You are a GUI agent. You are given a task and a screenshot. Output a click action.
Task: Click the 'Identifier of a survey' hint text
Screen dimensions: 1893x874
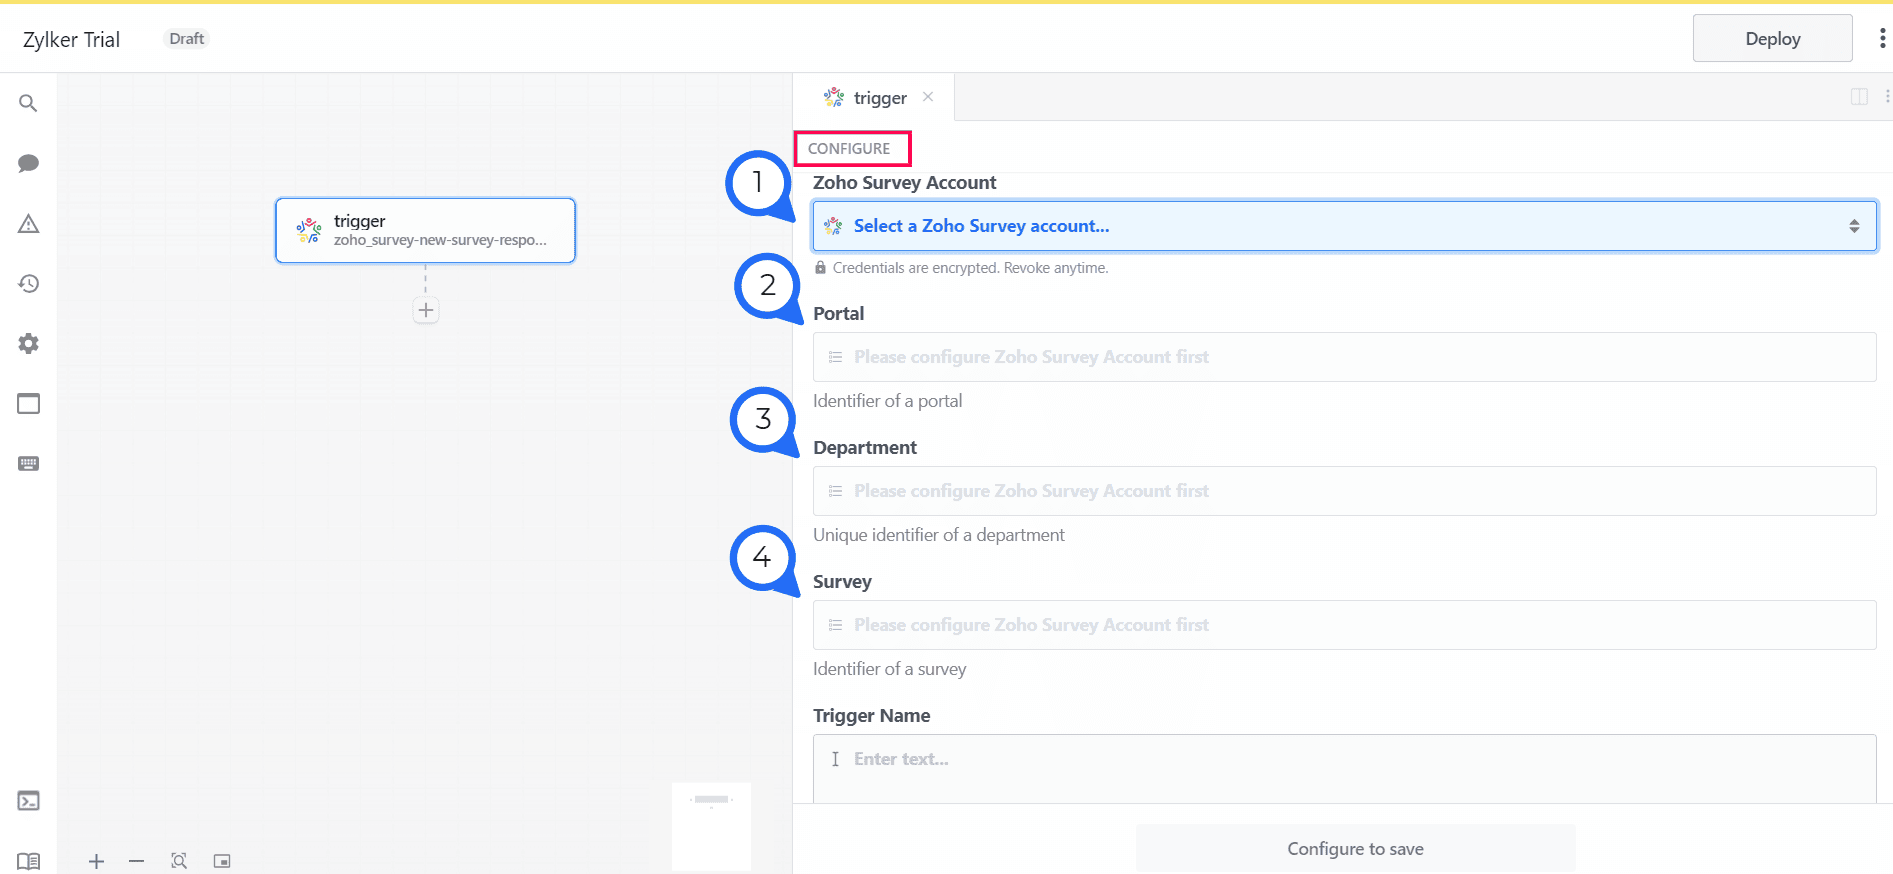click(x=890, y=669)
